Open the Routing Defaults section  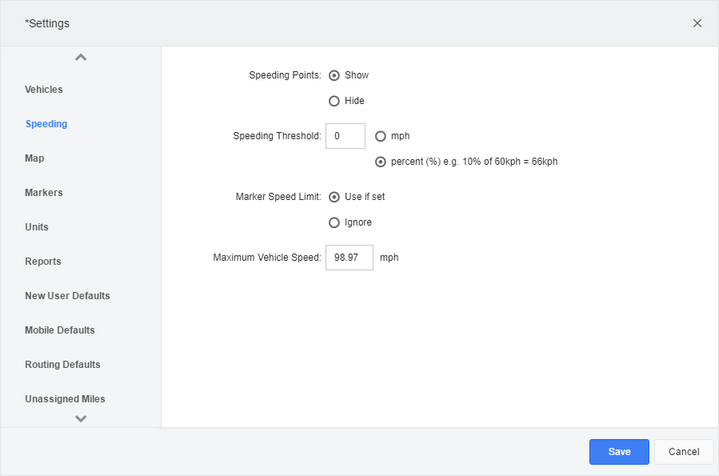(63, 365)
